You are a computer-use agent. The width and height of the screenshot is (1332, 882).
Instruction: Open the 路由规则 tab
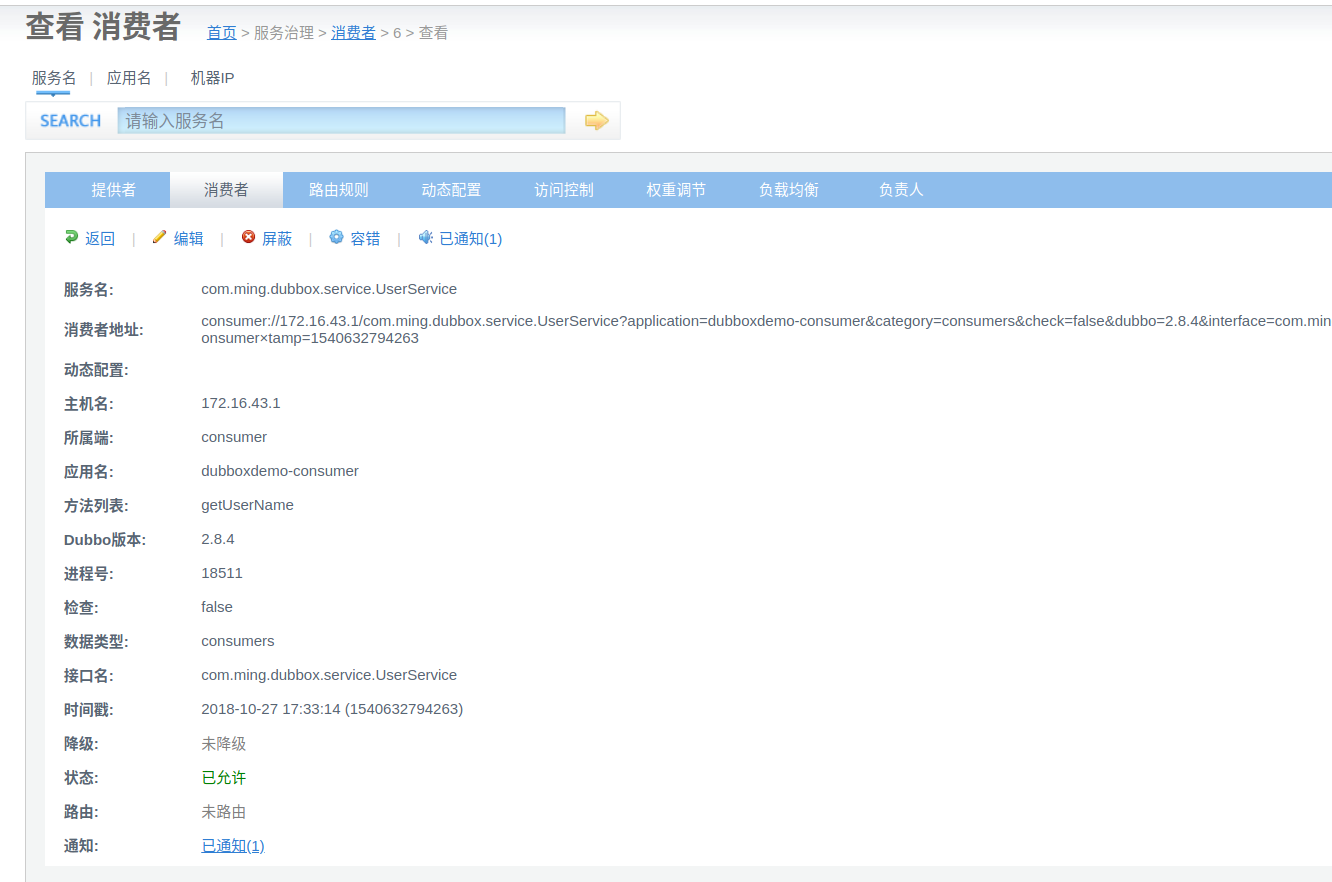[338, 189]
